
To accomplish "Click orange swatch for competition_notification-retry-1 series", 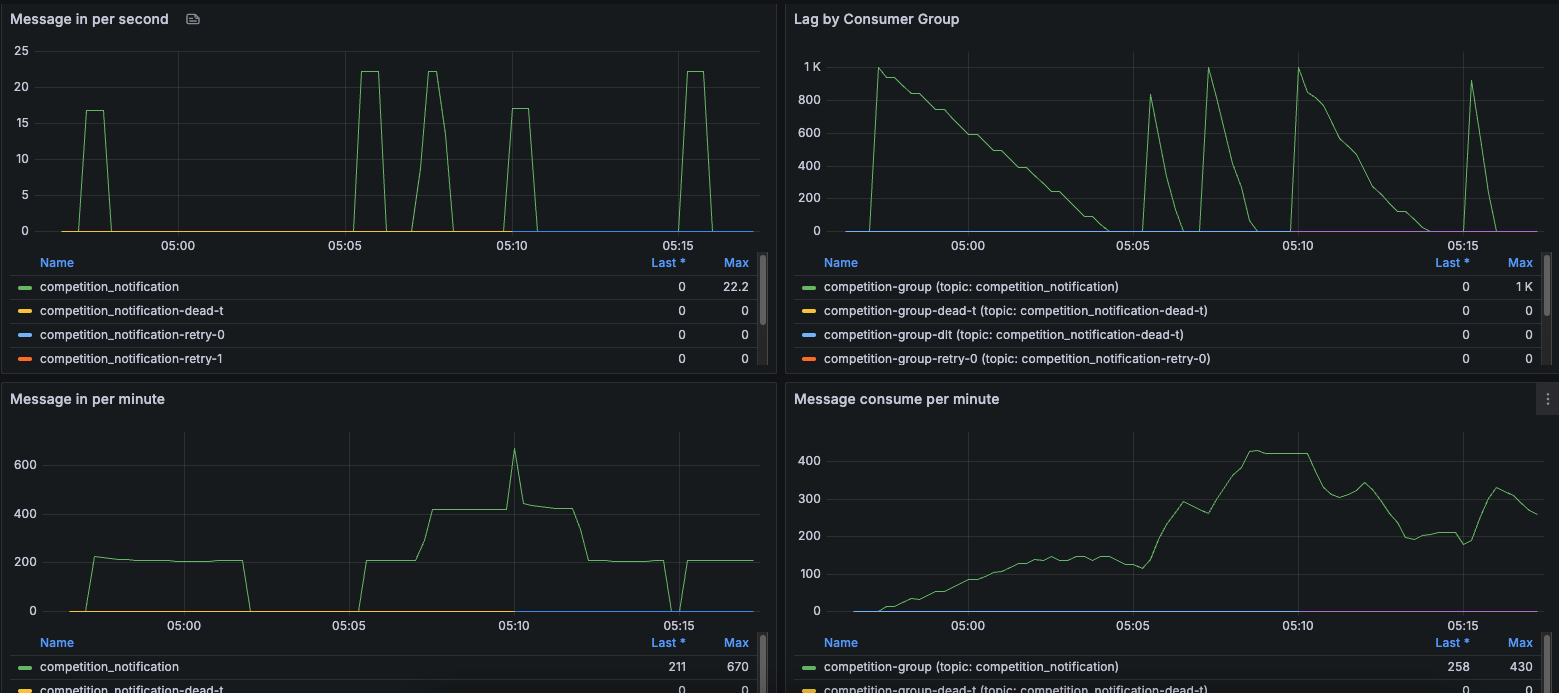I will click(x=25, y=359).
